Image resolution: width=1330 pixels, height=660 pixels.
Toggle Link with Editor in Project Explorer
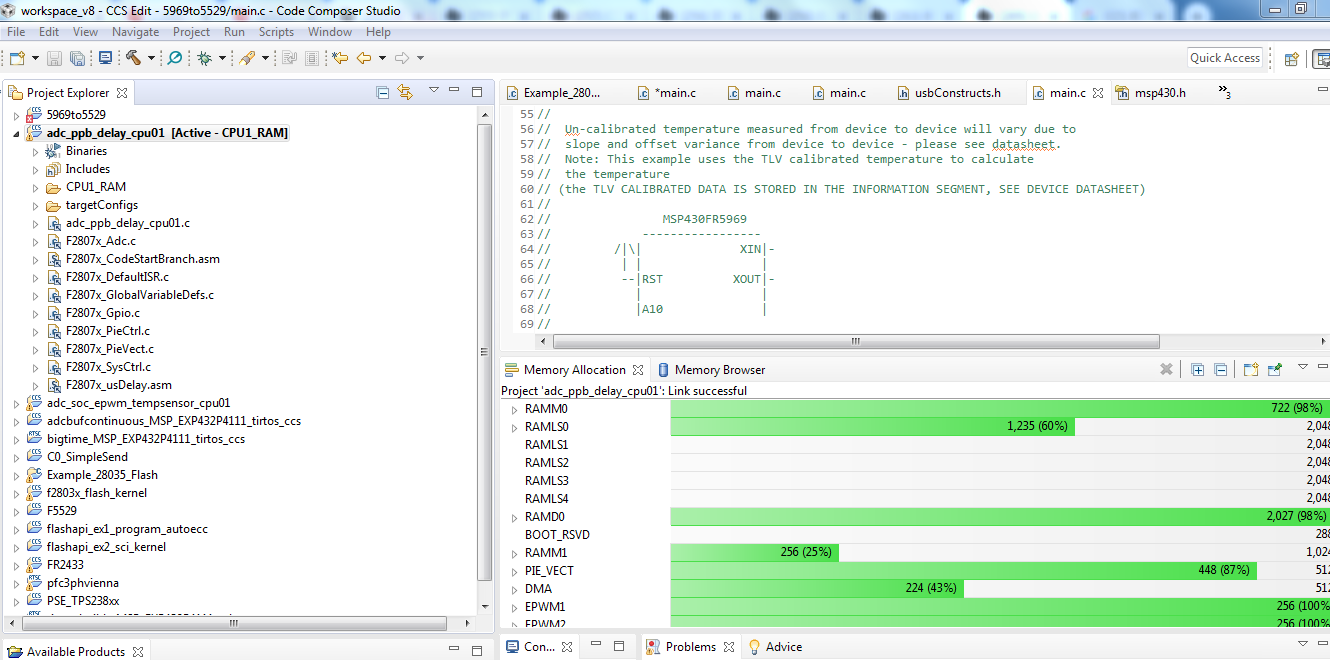405,92
